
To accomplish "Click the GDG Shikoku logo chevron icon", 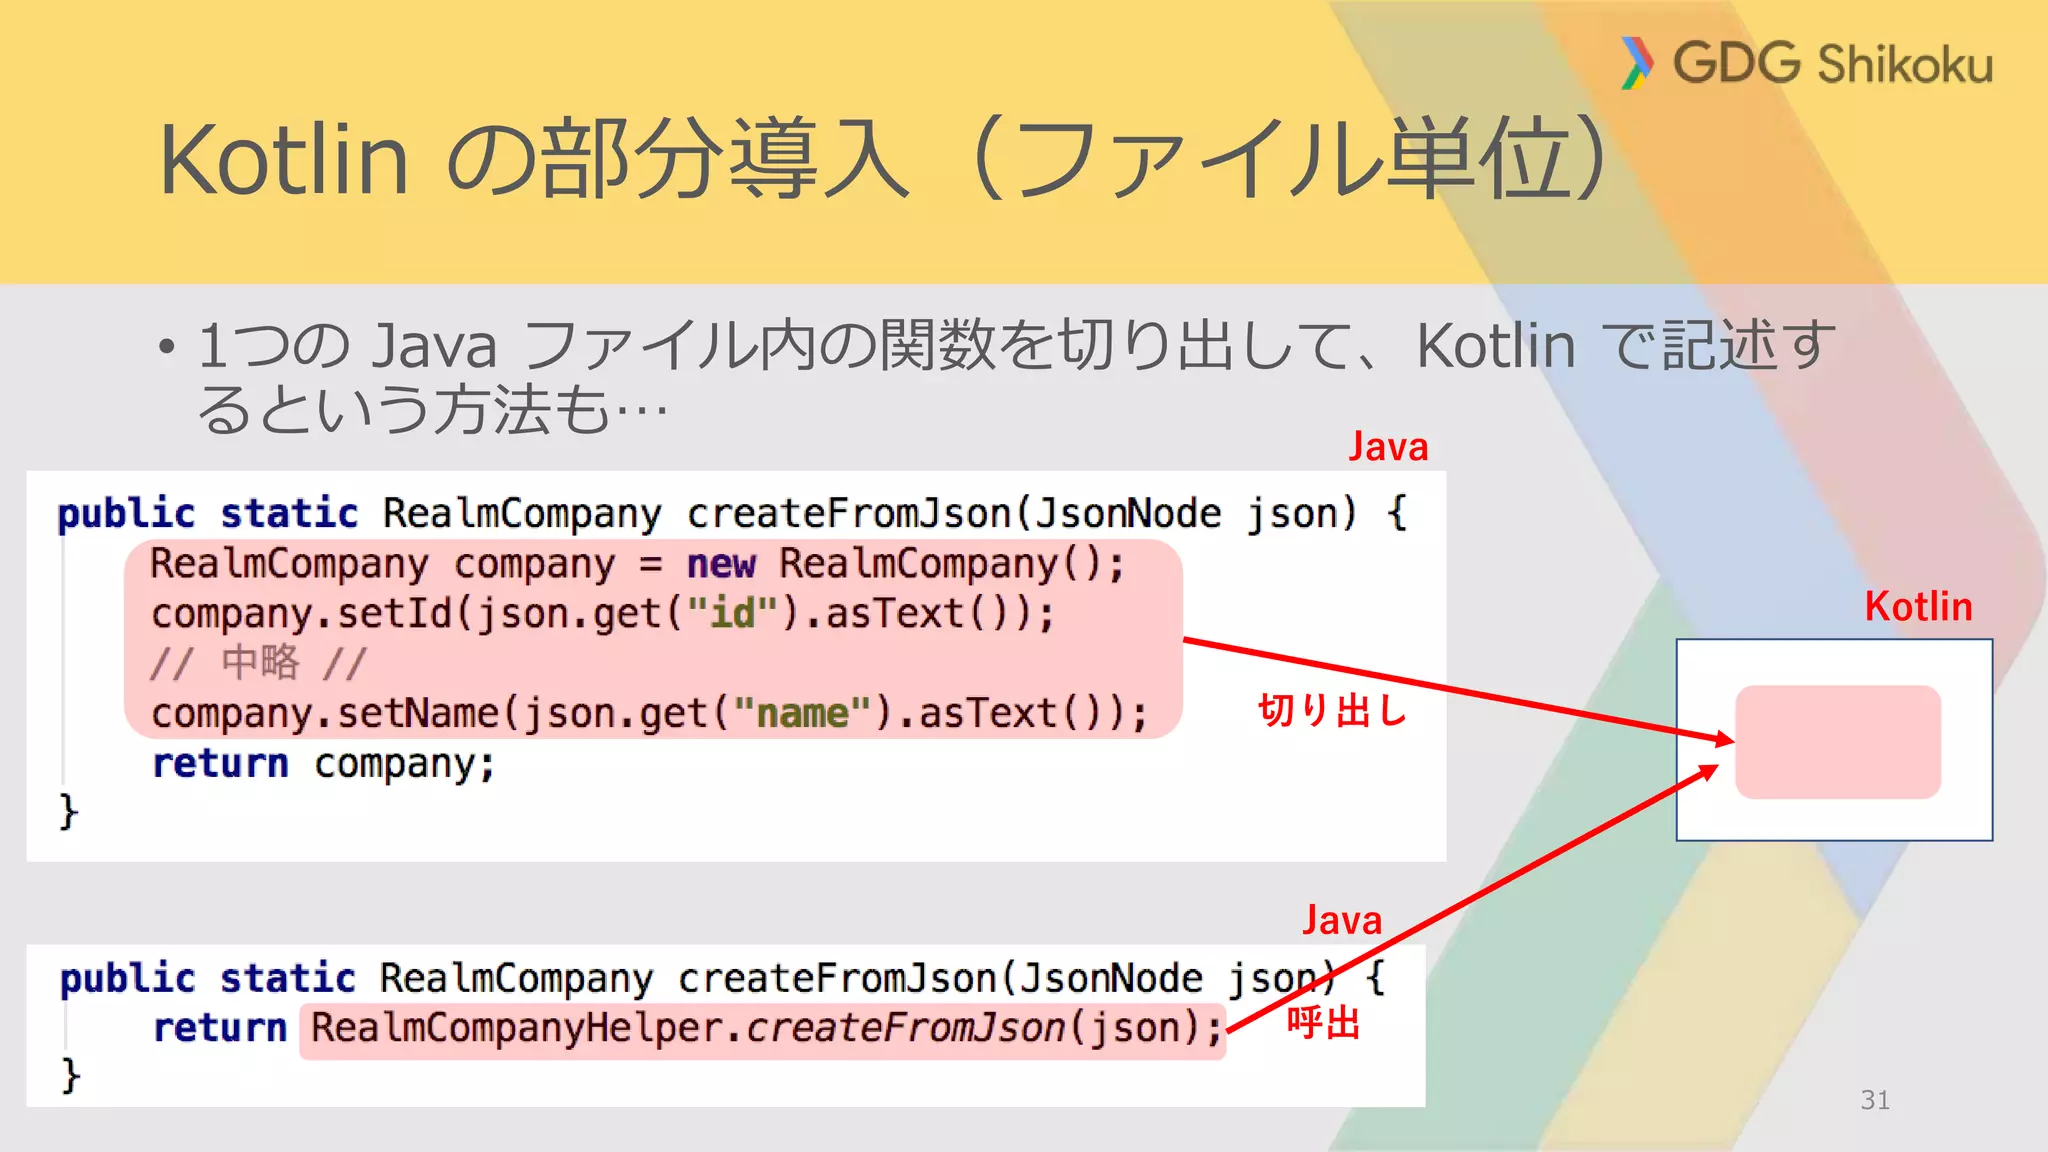I will coord(1636,62).
